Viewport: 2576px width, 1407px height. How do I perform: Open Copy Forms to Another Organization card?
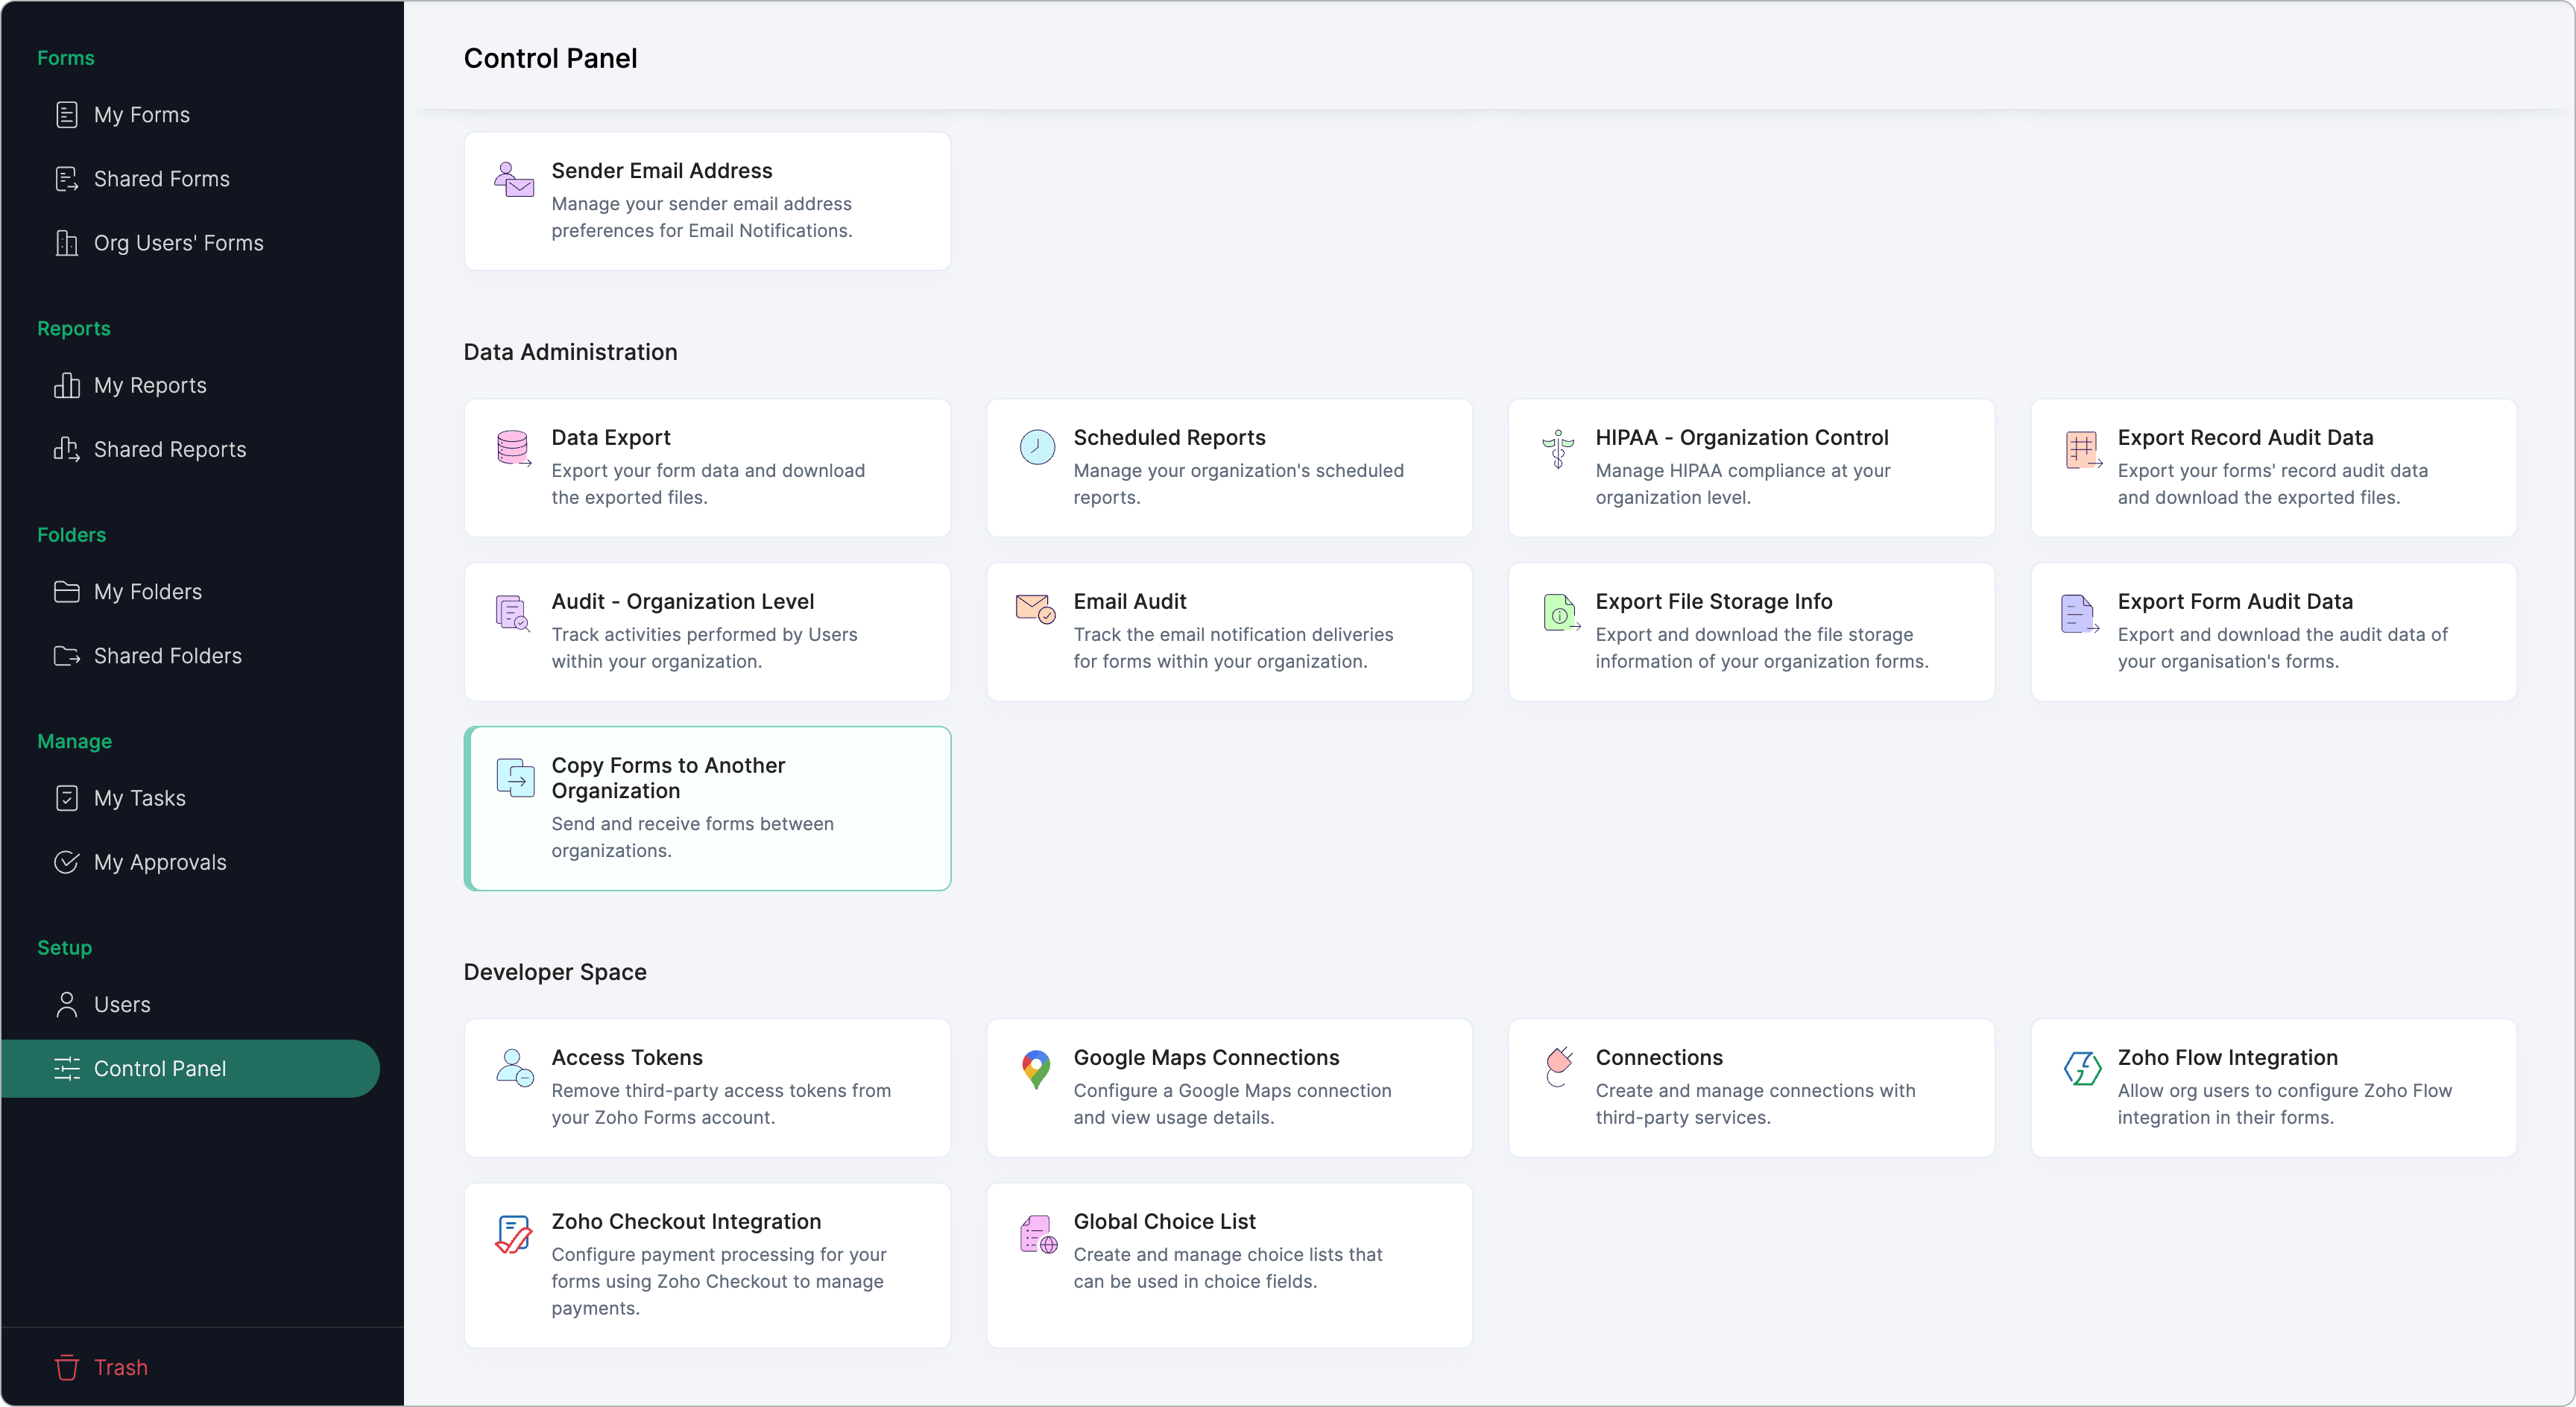707,808
